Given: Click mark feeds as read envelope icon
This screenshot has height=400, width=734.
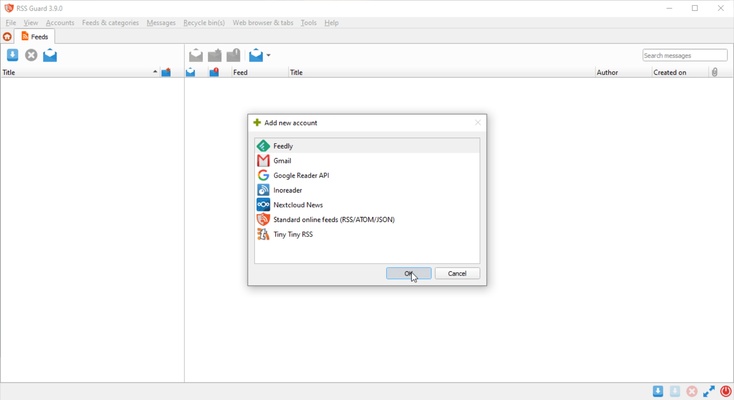Looking at the screenshot, I should 50,55.
